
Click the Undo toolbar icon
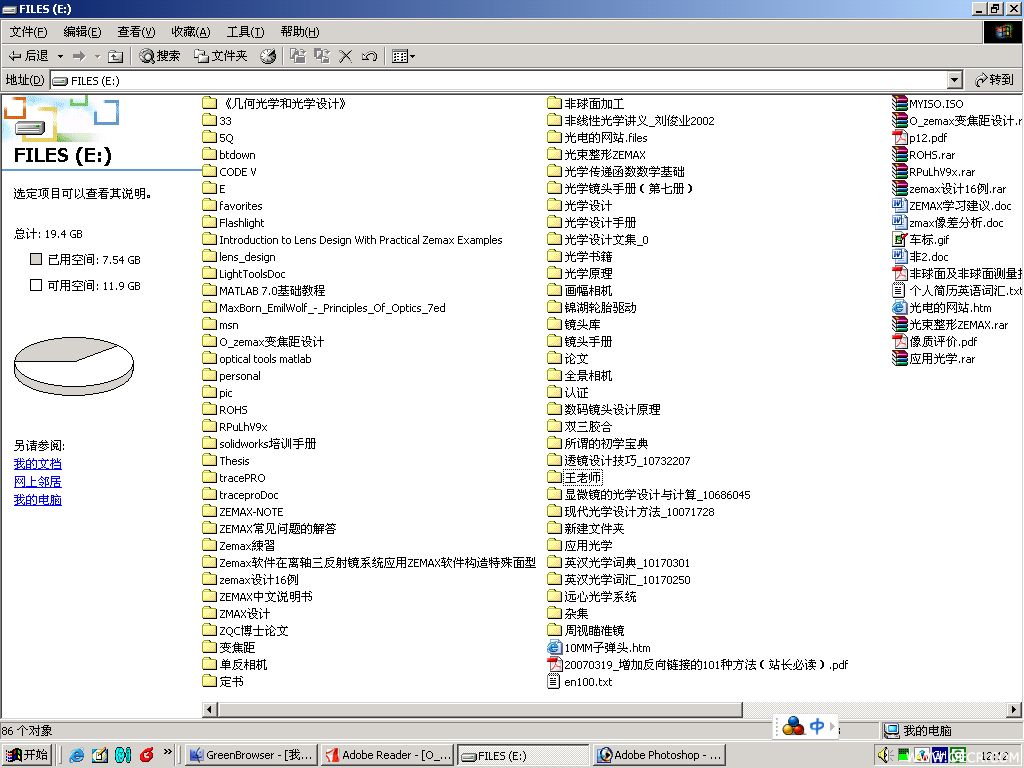[369, 56]
